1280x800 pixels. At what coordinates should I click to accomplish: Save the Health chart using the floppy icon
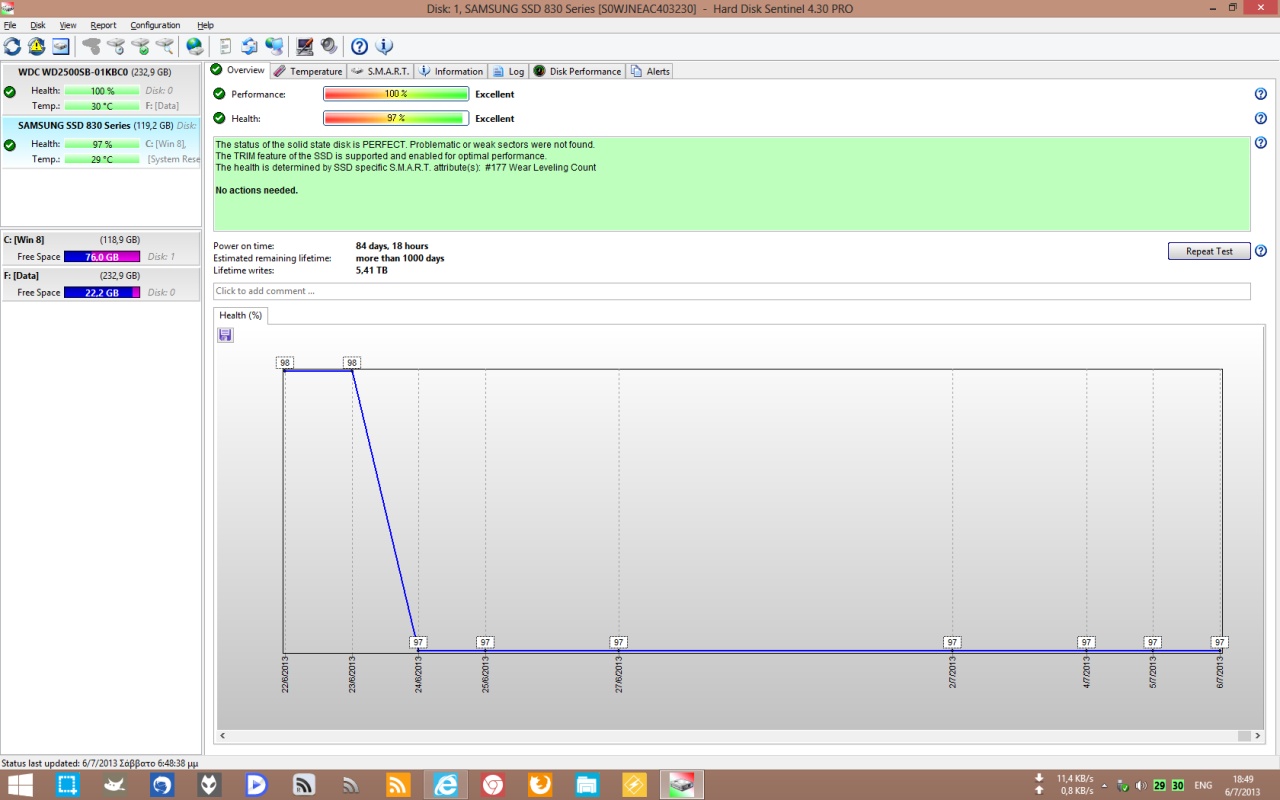pyautogui.click(x=225, y=335)
